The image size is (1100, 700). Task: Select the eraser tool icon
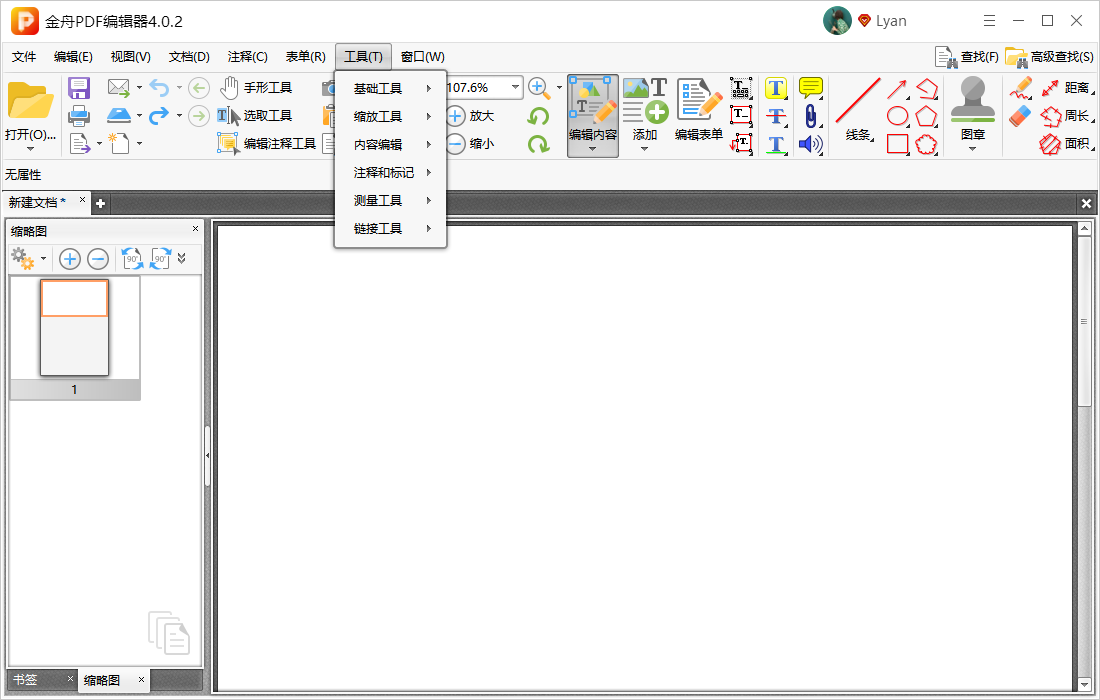coord(1020,116)
